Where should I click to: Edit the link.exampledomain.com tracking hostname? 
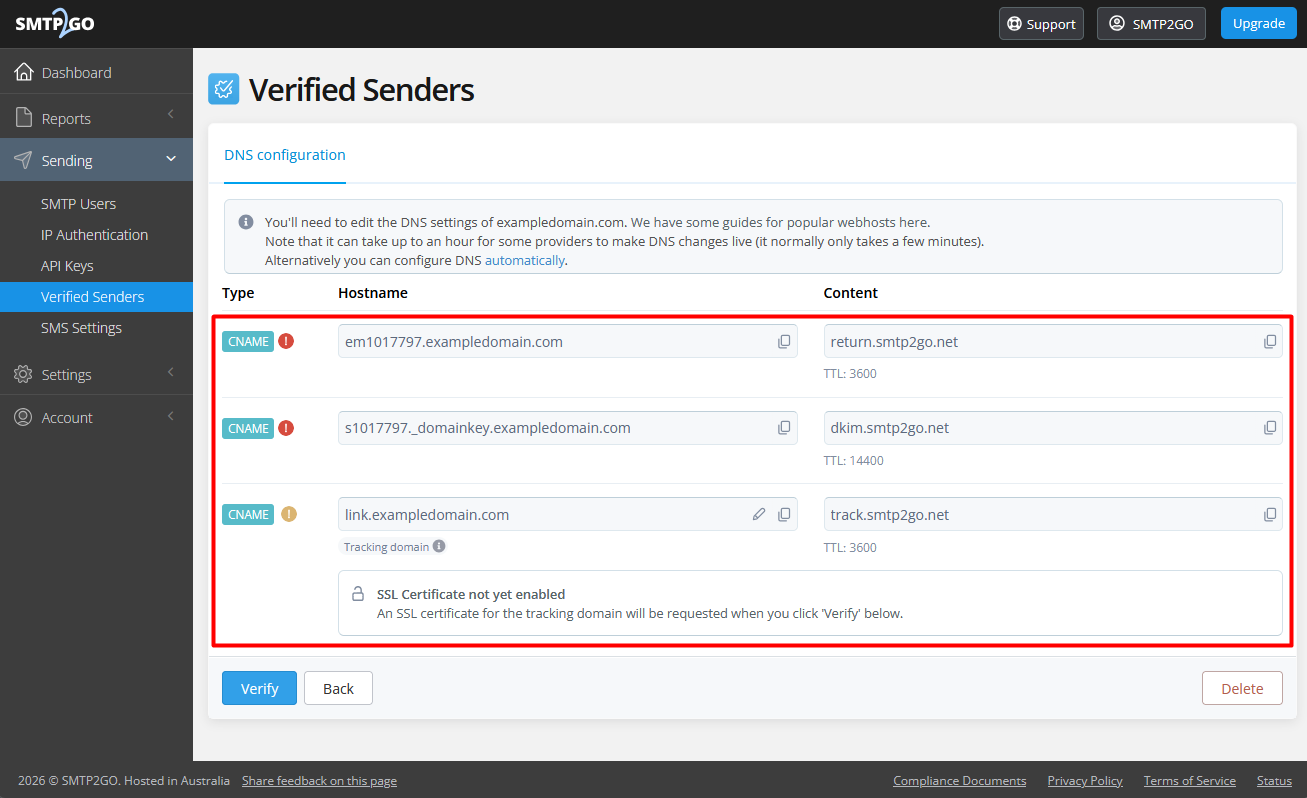click(759, 515)
